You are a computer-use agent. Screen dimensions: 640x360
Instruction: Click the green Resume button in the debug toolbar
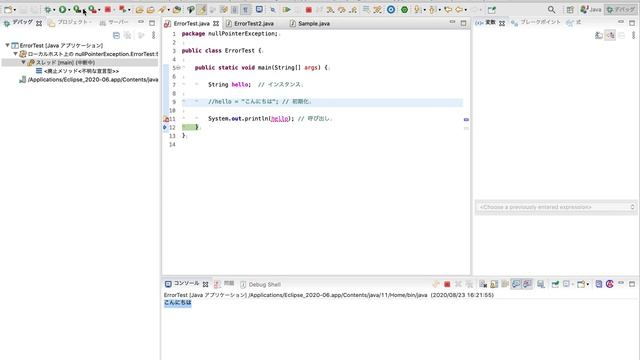coord(287,9)
